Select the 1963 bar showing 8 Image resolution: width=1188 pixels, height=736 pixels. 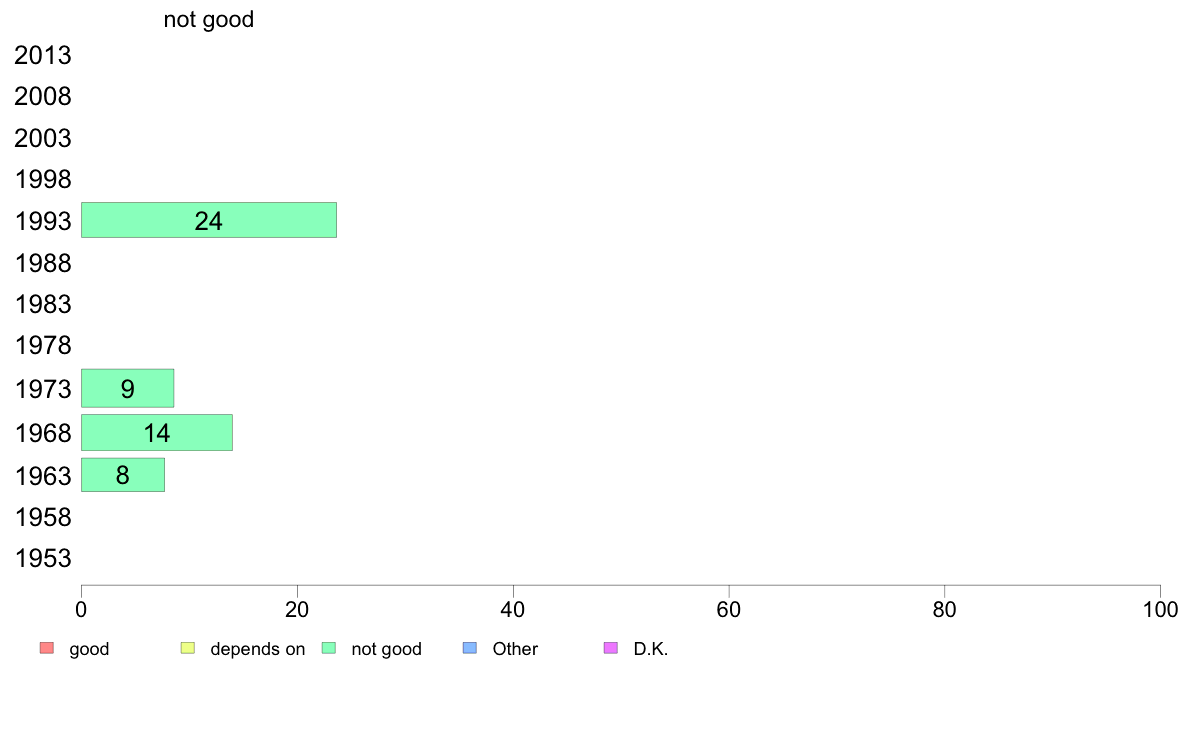point(123,474)
